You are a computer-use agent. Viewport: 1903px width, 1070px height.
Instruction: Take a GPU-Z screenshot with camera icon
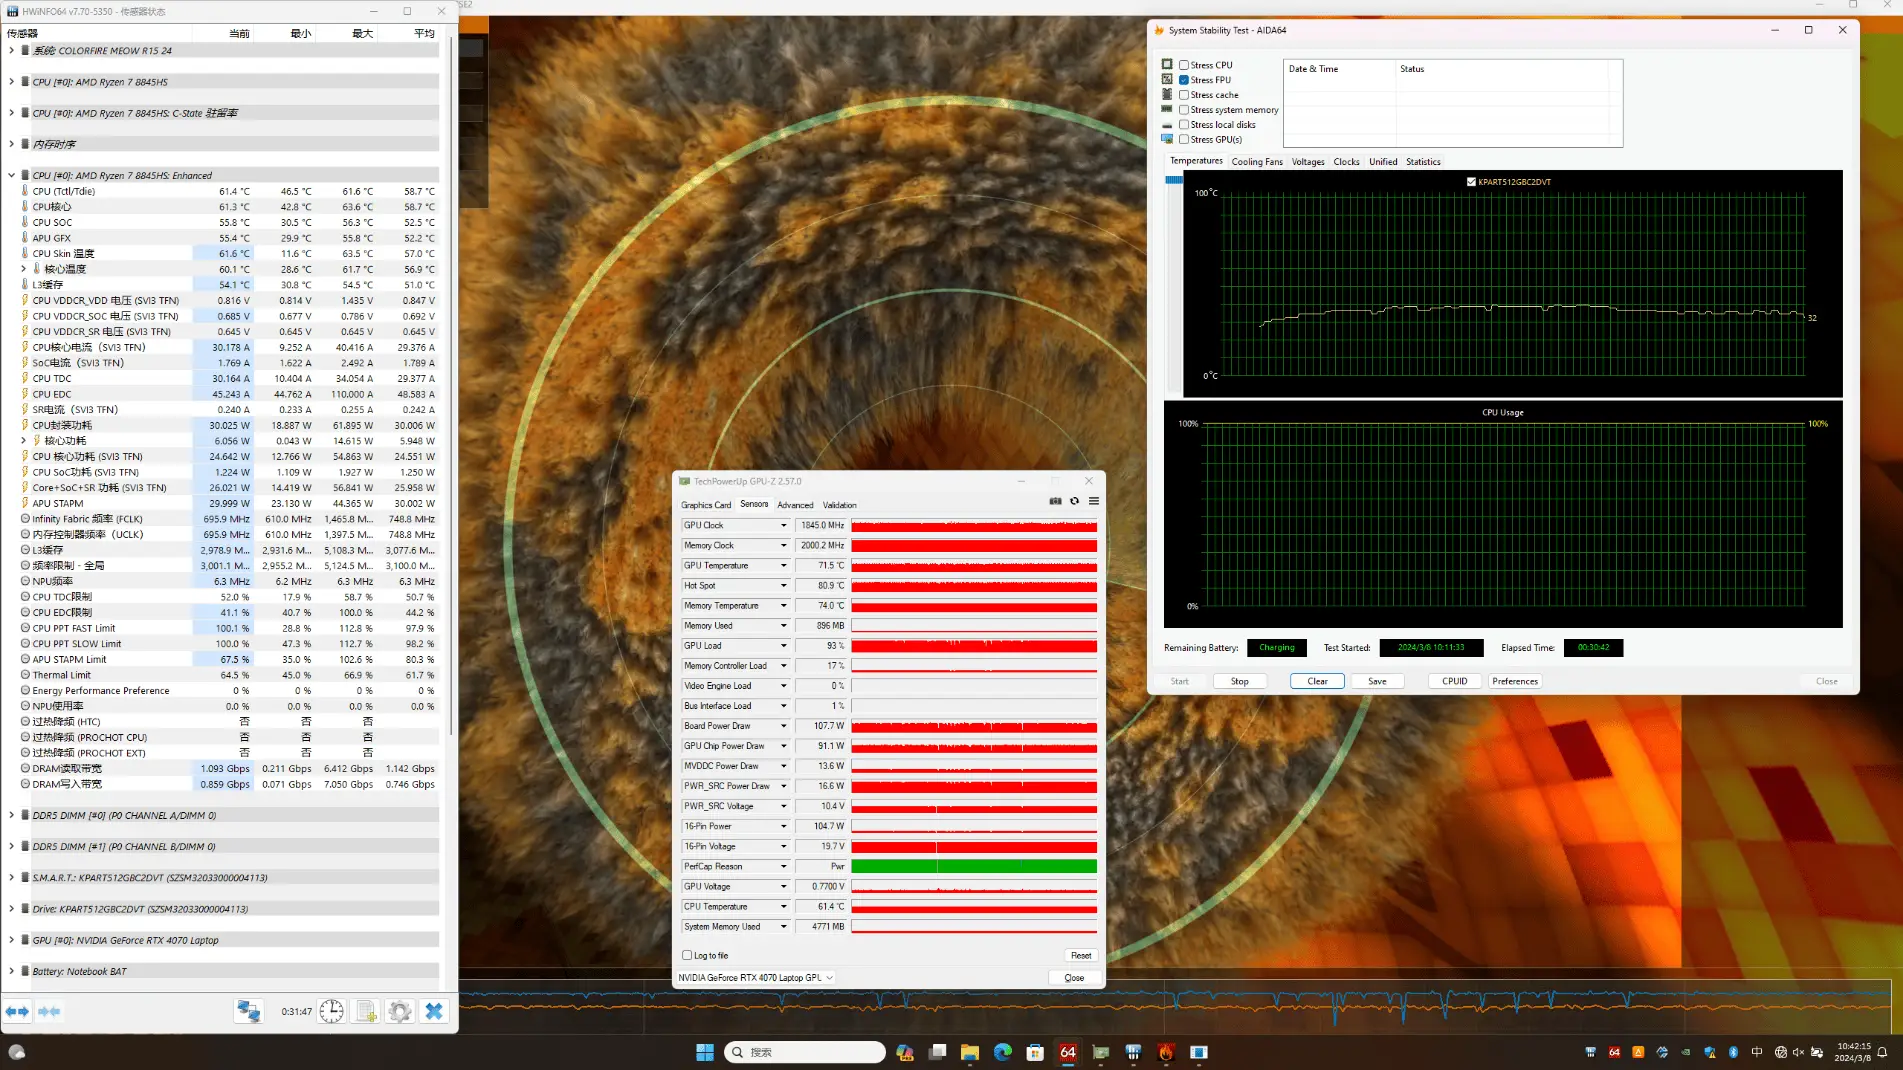(x=1055, y=501)
